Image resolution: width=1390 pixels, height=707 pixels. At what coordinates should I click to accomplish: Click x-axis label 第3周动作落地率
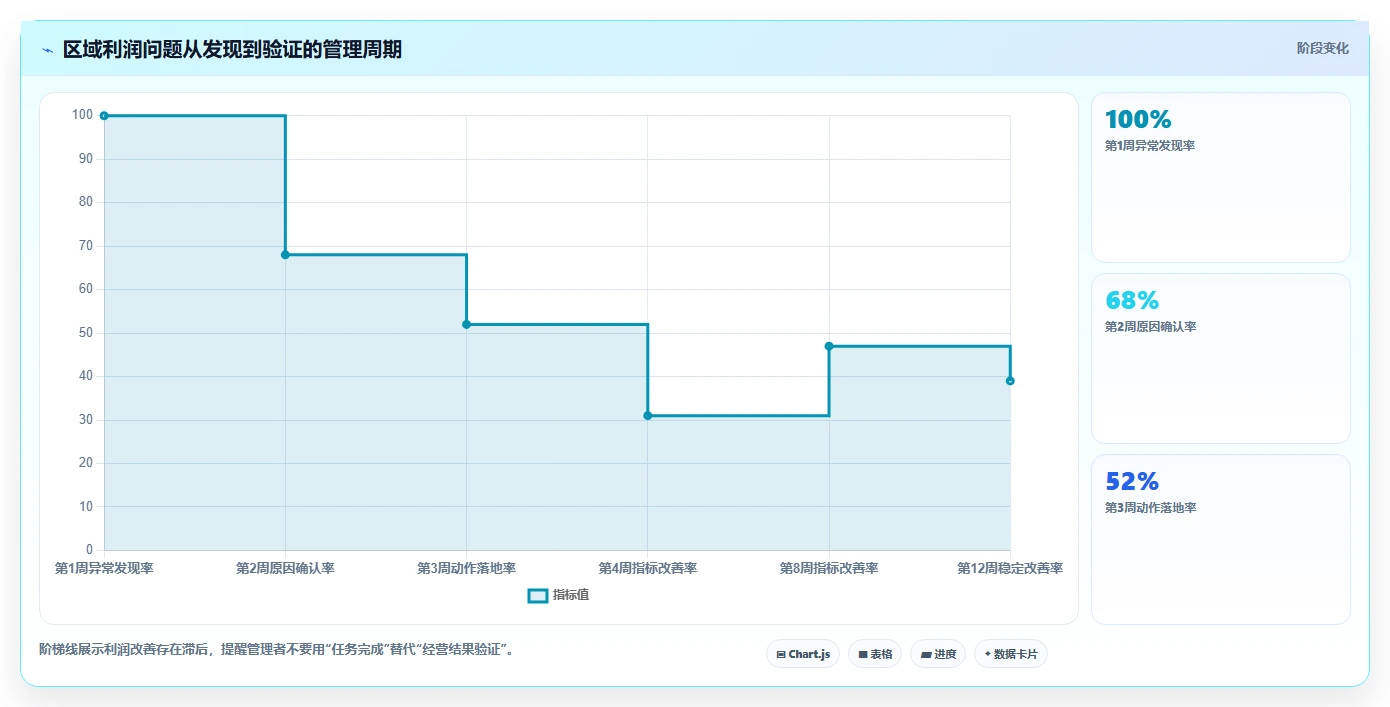467,568
